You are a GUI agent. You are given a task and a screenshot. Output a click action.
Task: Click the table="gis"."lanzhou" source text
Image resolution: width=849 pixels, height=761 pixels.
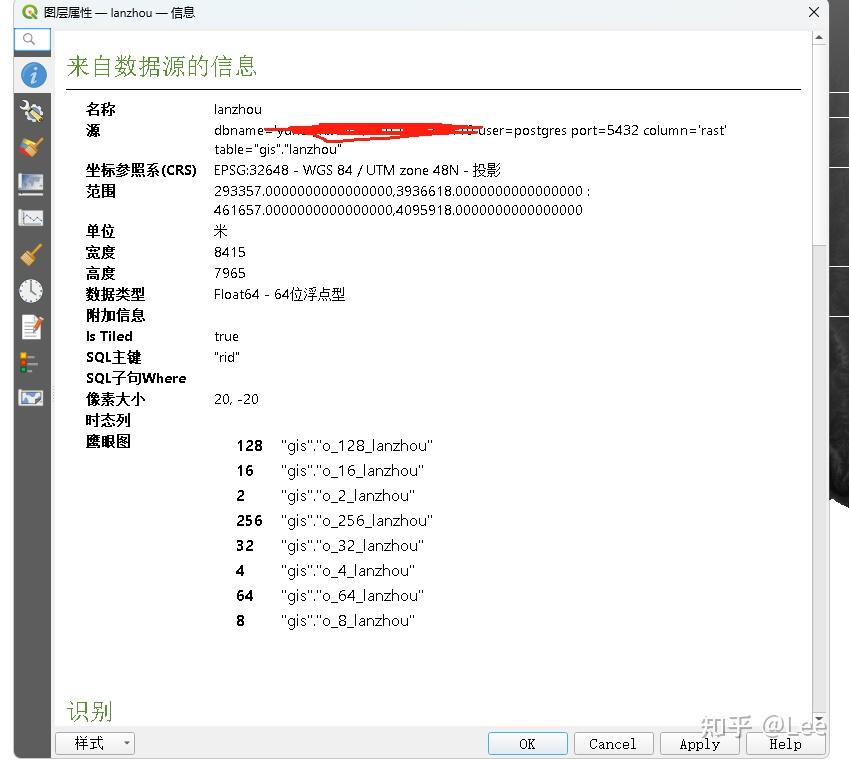(278, 149)
